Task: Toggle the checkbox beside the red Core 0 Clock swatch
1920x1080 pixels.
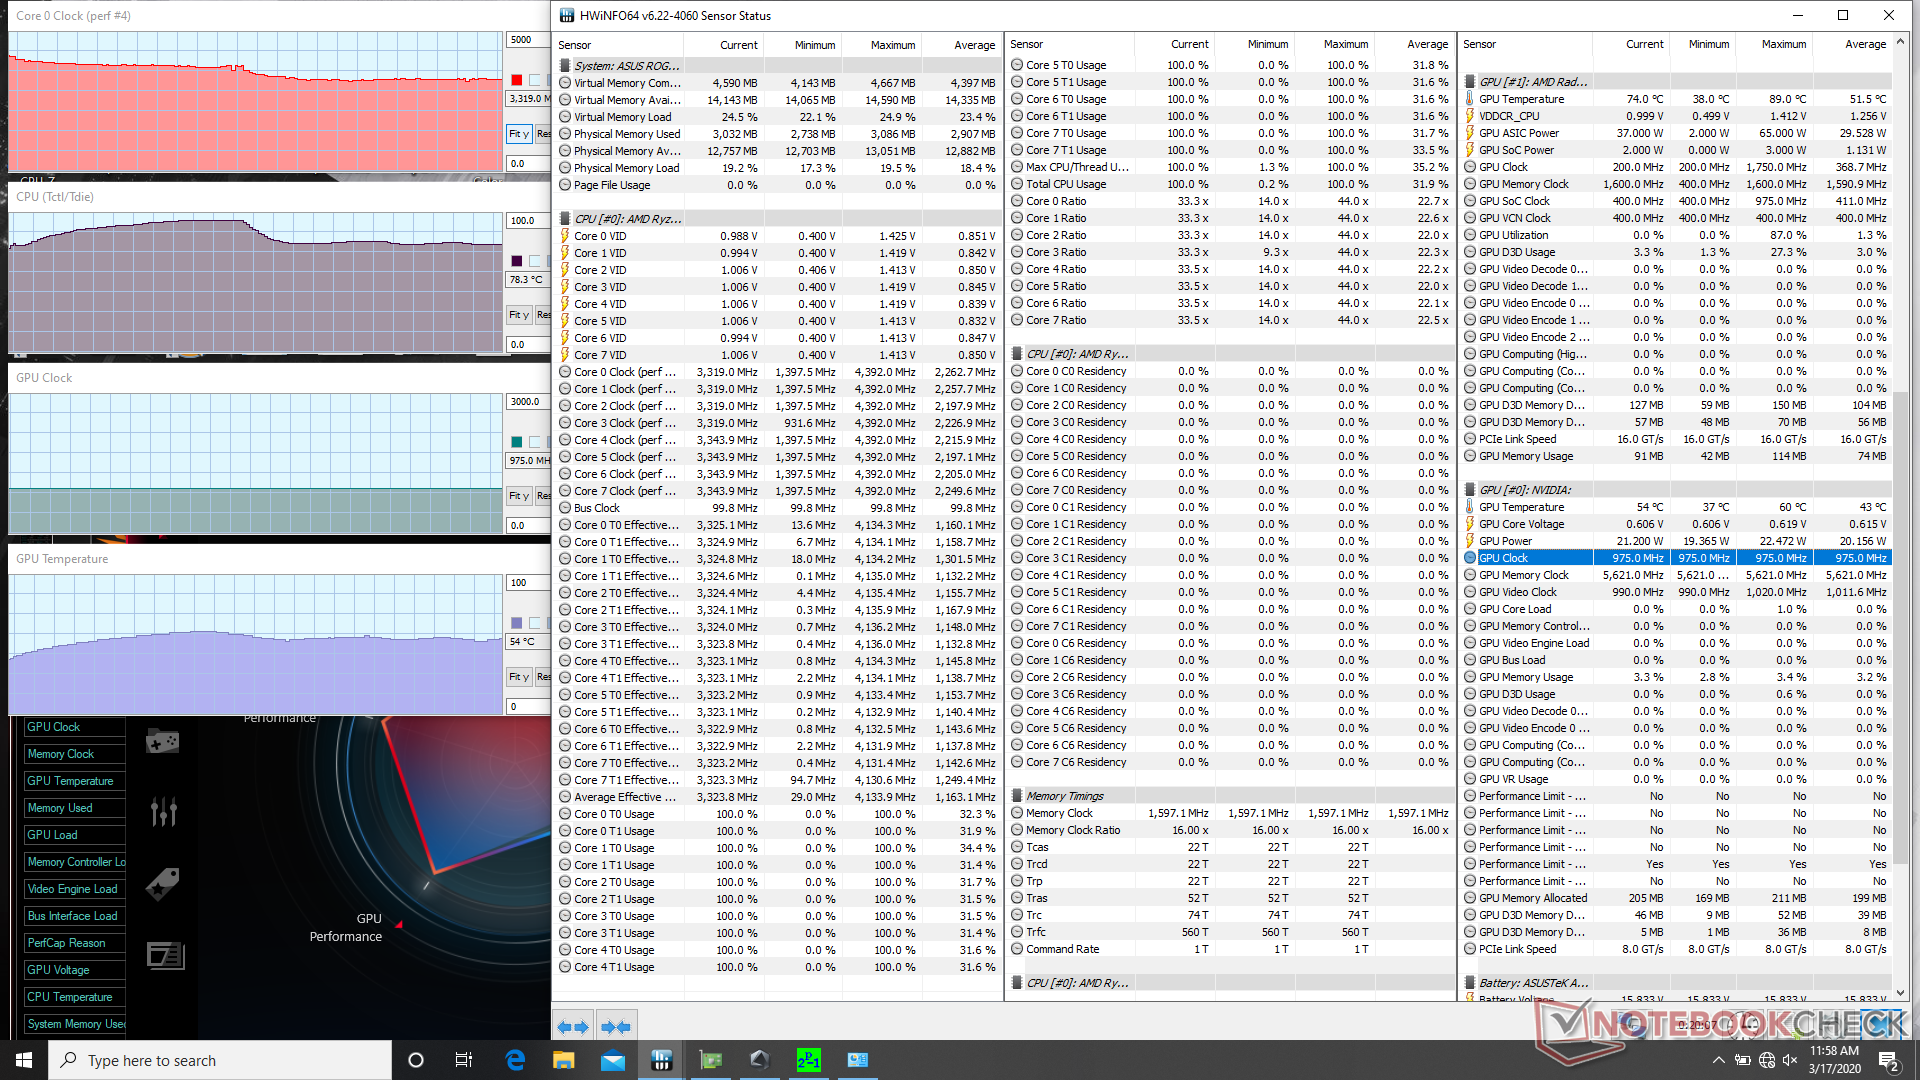Action: (535, 80)
